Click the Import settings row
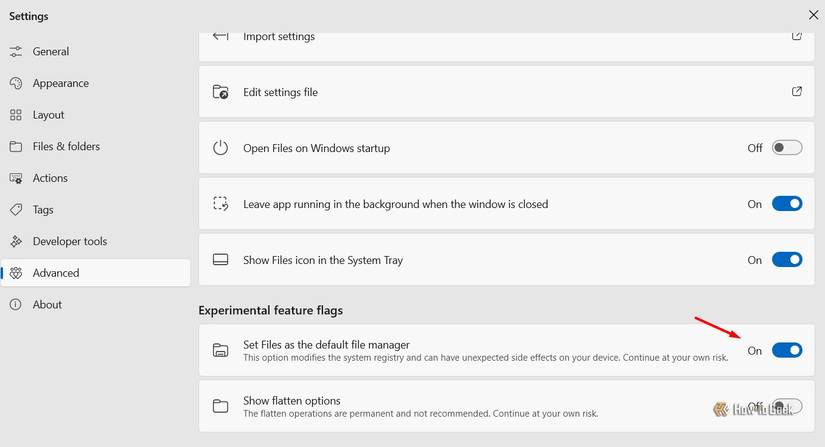This screenshot has height=447, width=825. pos(507,47)
